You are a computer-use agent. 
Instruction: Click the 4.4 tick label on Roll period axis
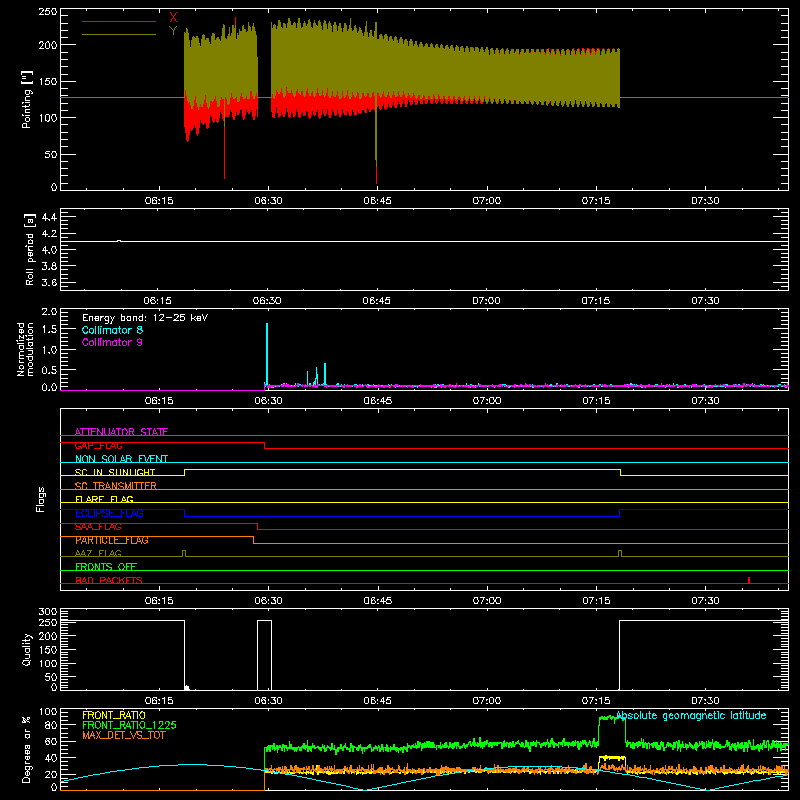coord(49,217)
